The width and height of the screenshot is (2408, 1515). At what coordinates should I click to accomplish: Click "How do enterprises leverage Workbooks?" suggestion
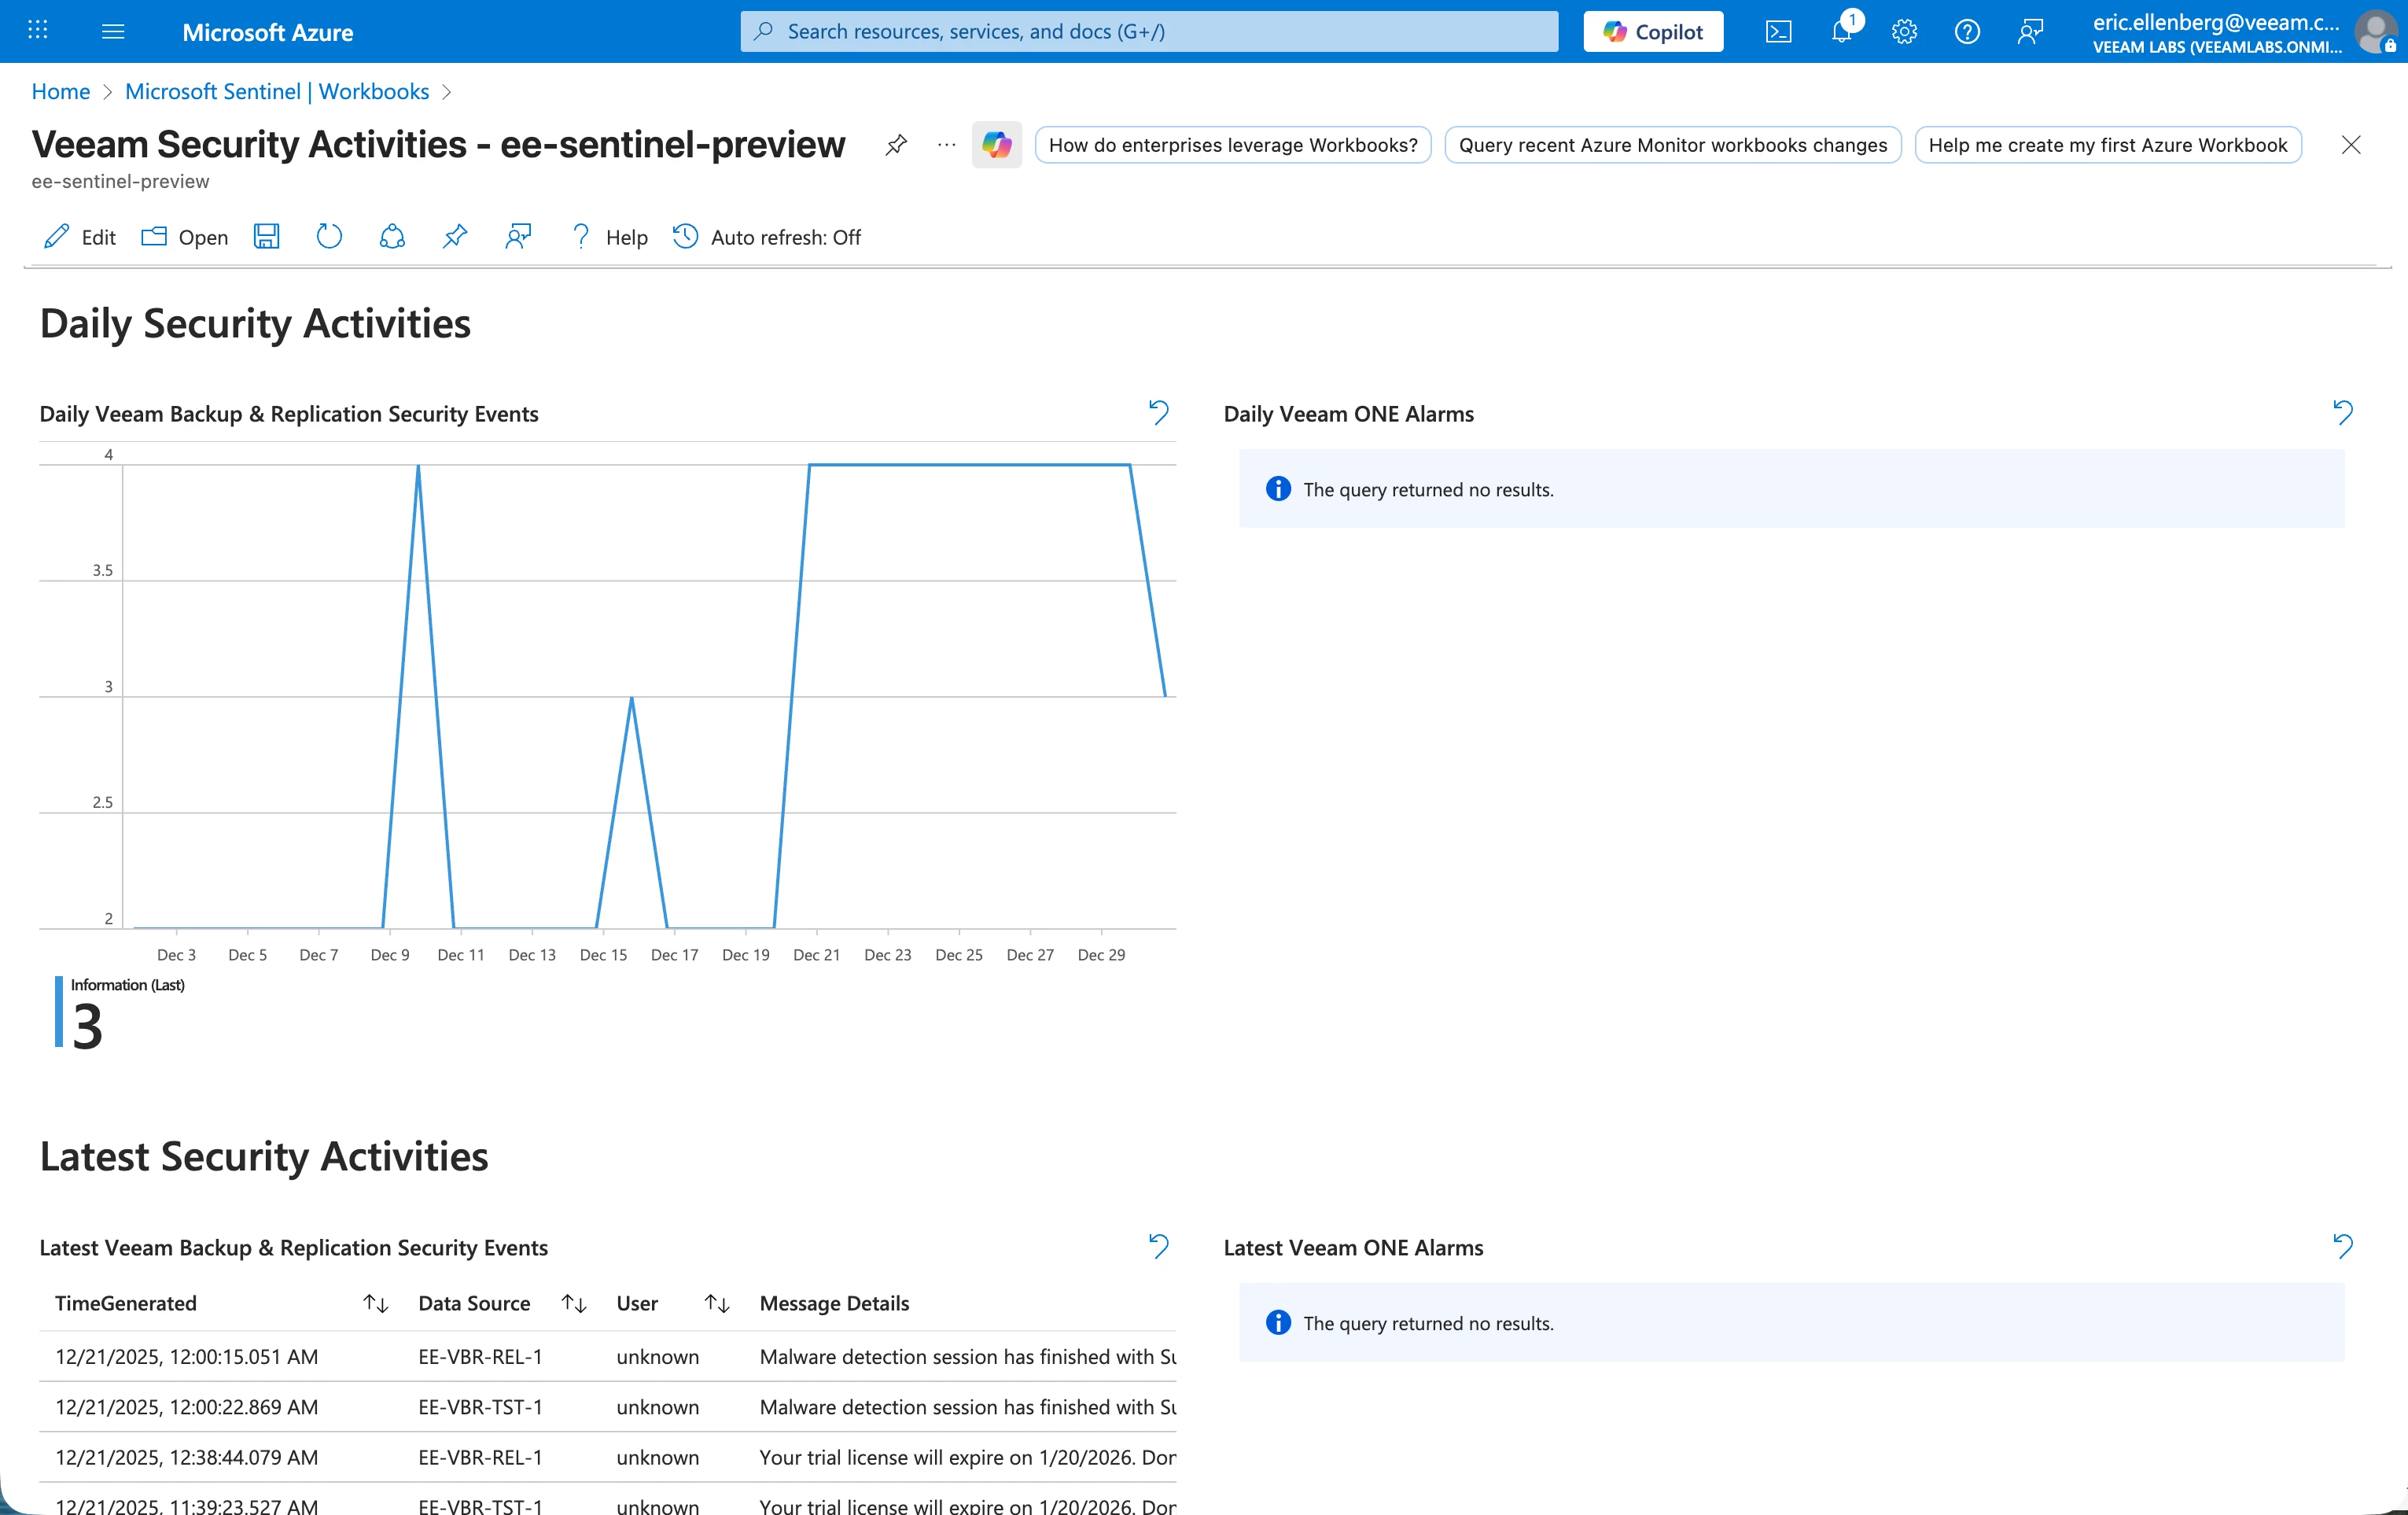click(x=1232, y=145)
